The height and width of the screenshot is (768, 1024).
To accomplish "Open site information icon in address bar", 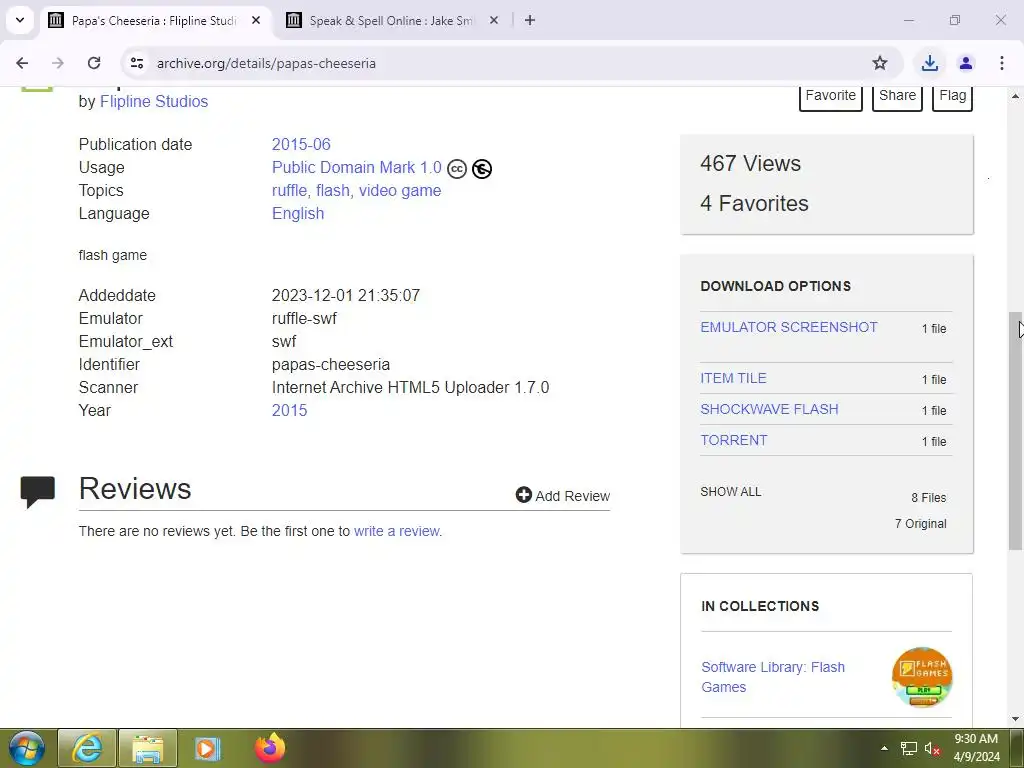I will click(x=136, y=63).
